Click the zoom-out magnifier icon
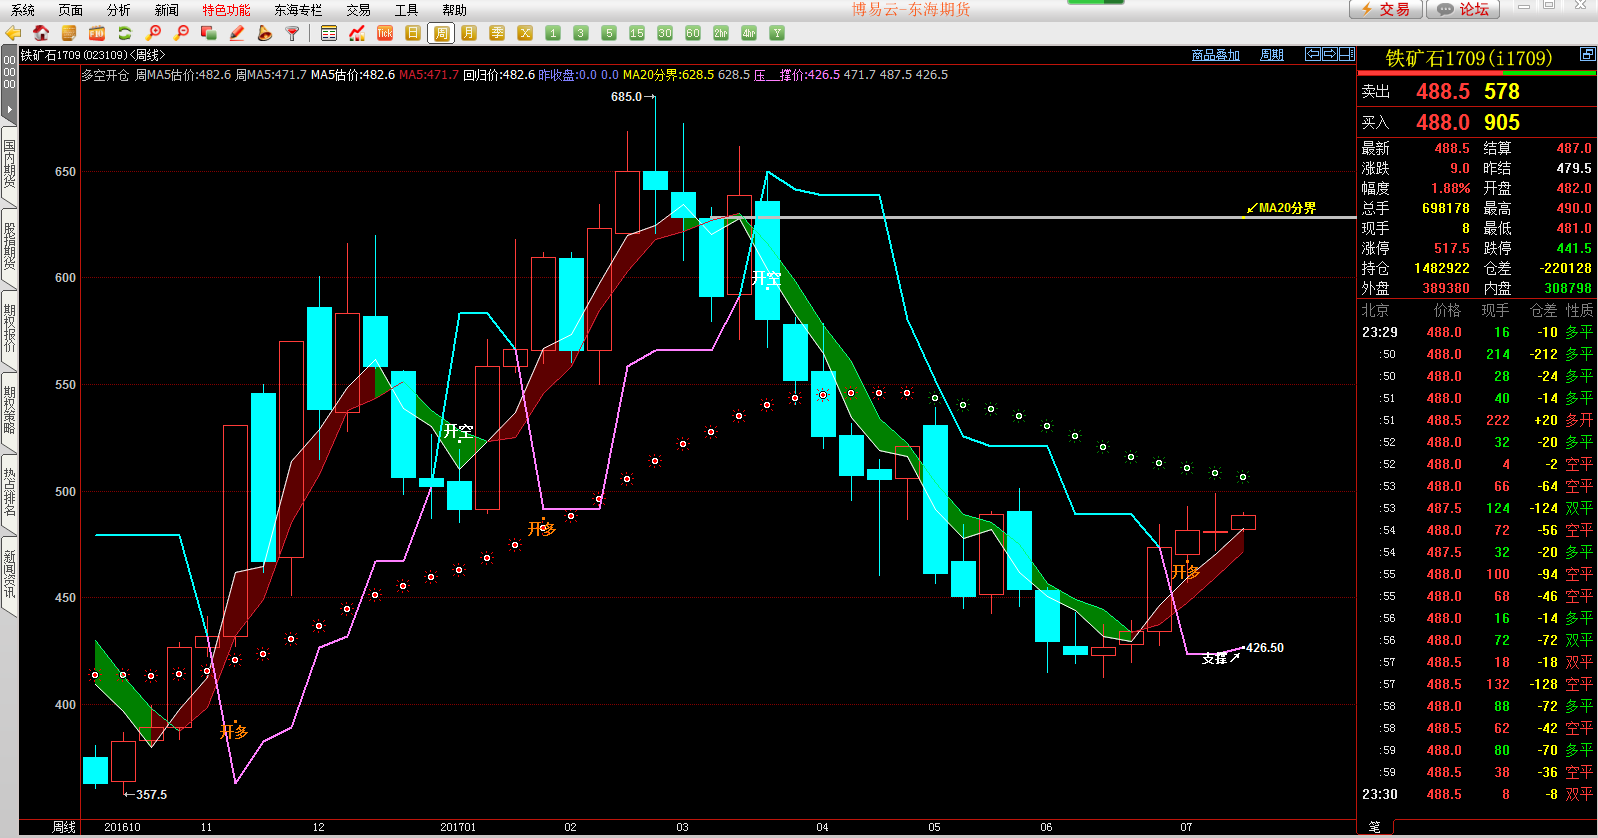This screenshot has width=1598, height=838. point(181,33)
